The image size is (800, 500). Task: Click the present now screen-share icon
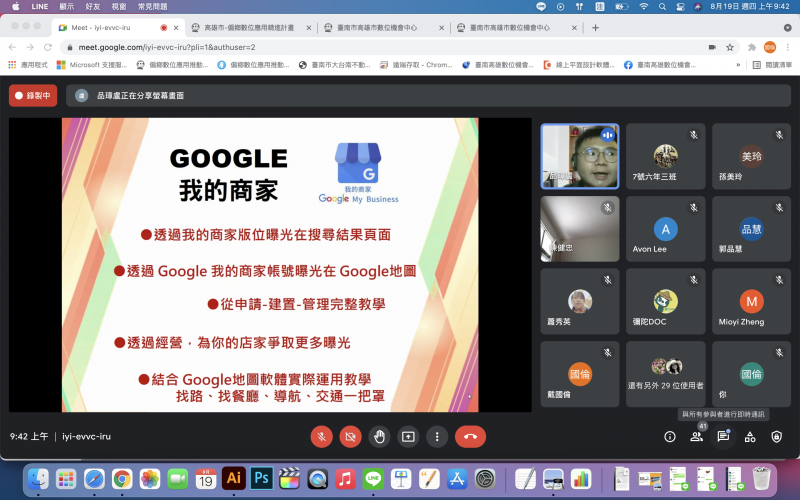pos(408,437)
